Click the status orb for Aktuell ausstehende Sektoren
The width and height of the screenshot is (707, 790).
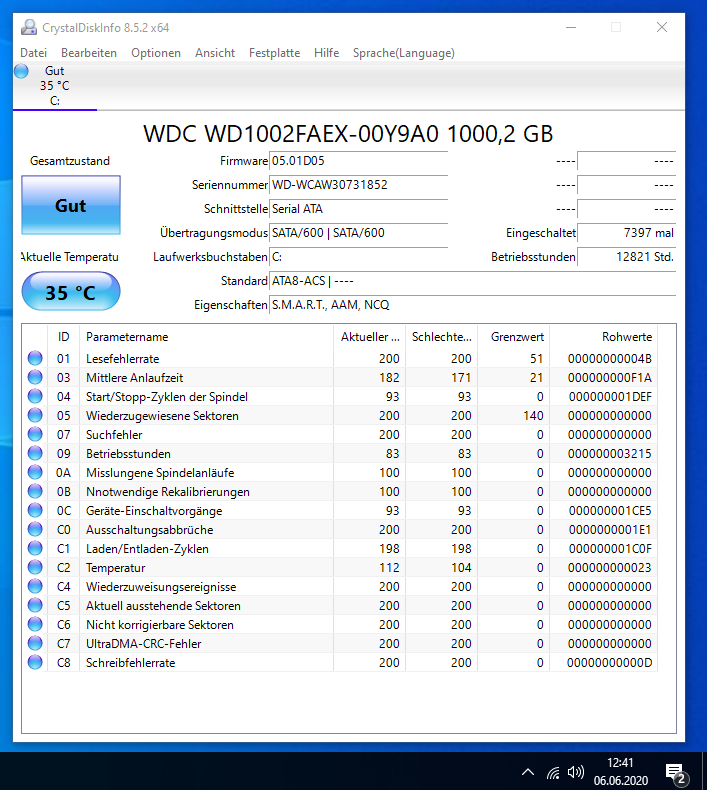(x=35, y=605)
